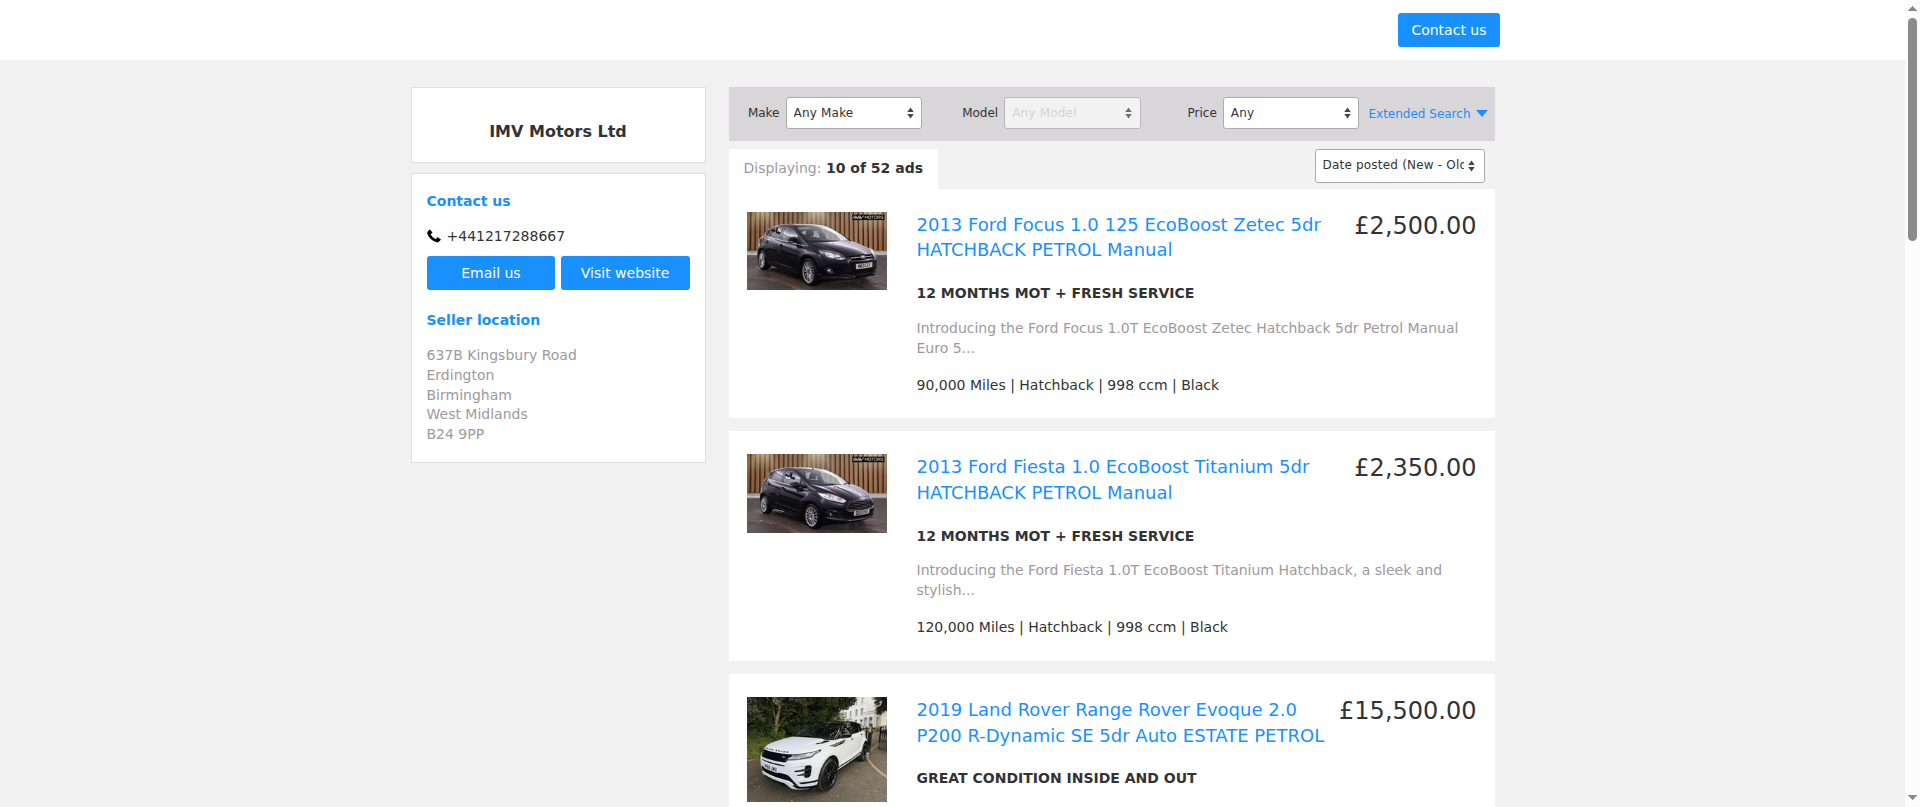Screen dimensions: 1920x807
Task: Click the 120,000 Miles specification line
Action: 1072,628
